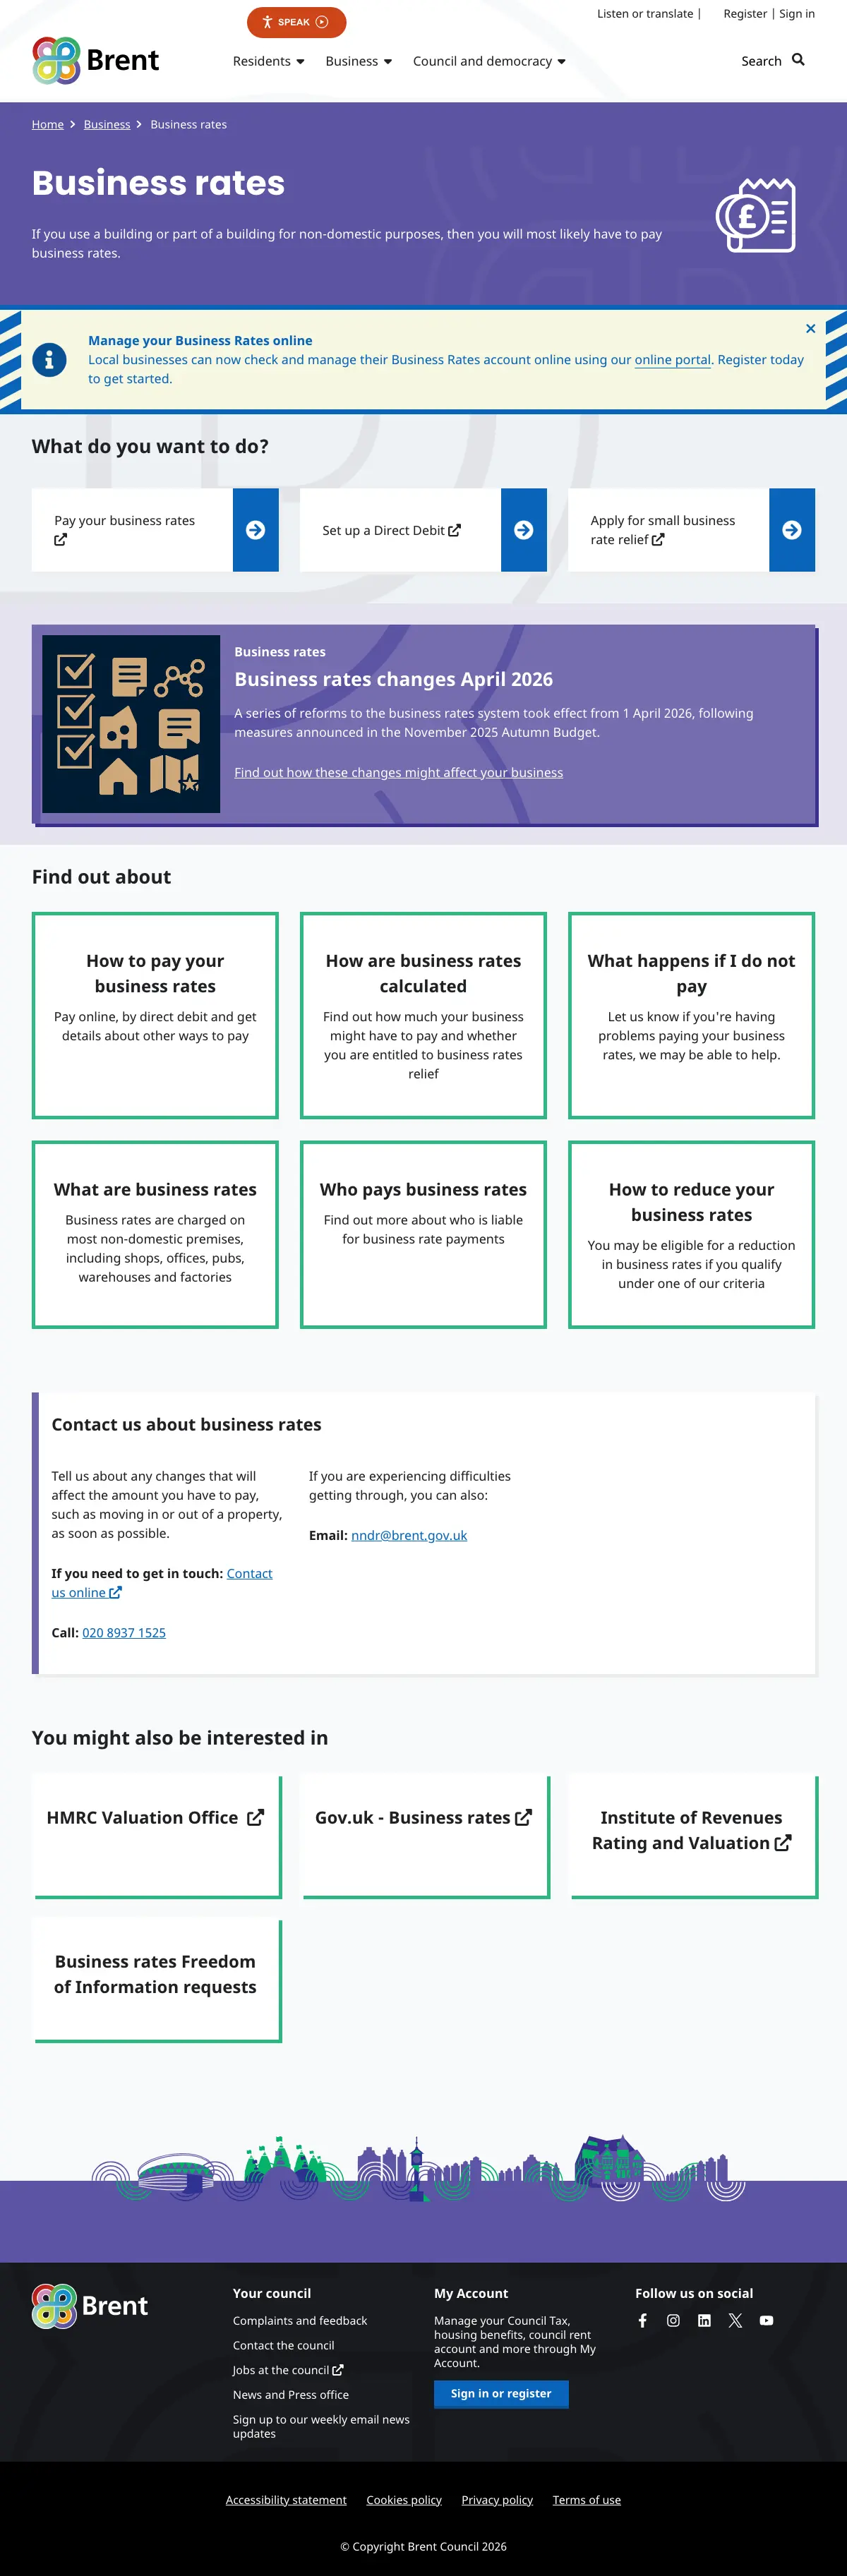This screenshot has height=2576, width=847.
Task: Click the Facebook icon in footer
Action: [642, 2320]
